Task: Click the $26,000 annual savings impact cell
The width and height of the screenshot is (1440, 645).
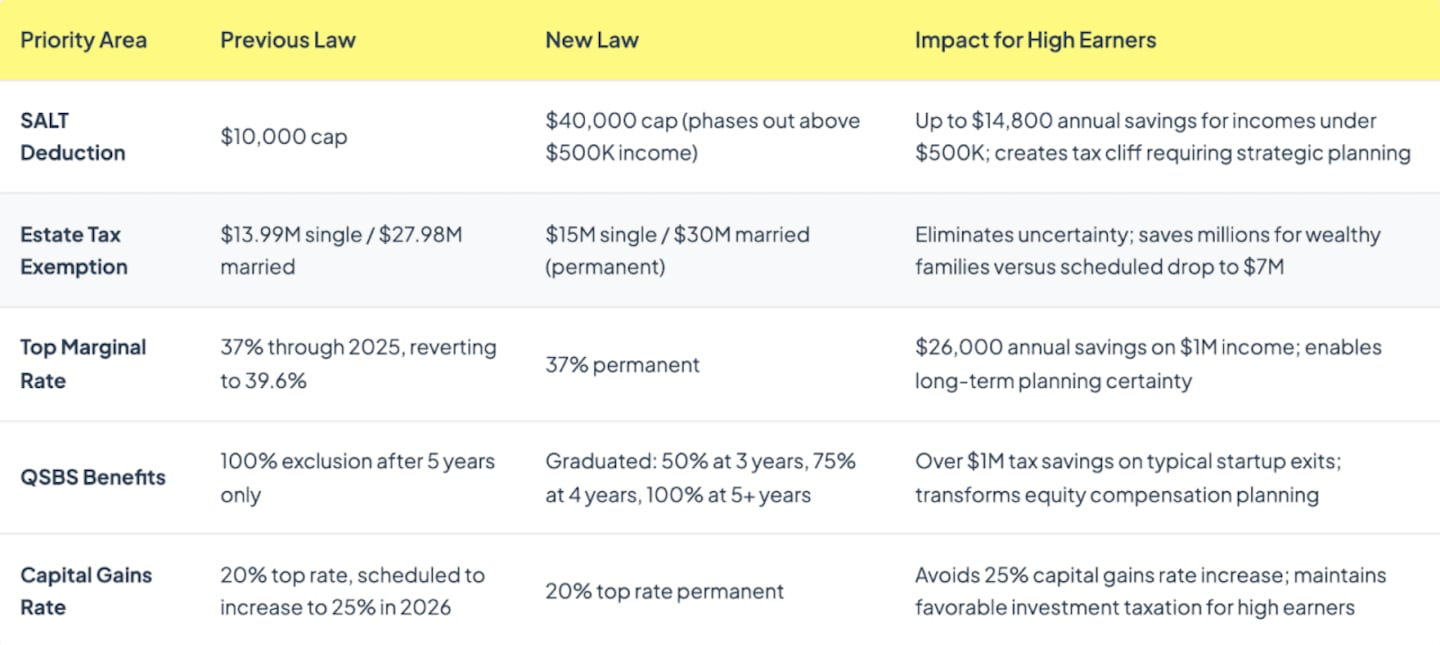Action: click(x=1148, y=364)
